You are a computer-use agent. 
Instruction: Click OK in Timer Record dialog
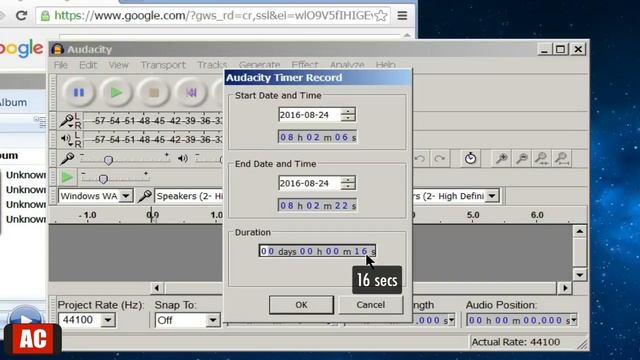tap(301, 305)
